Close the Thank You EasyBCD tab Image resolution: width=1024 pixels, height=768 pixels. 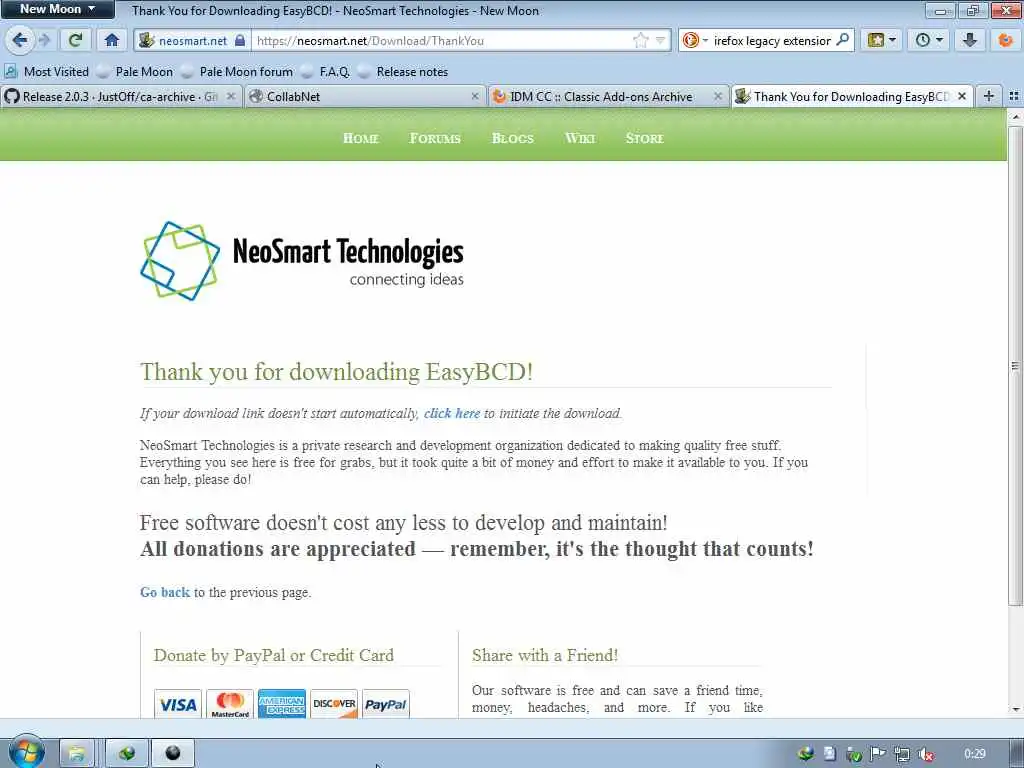coord(961,97)
